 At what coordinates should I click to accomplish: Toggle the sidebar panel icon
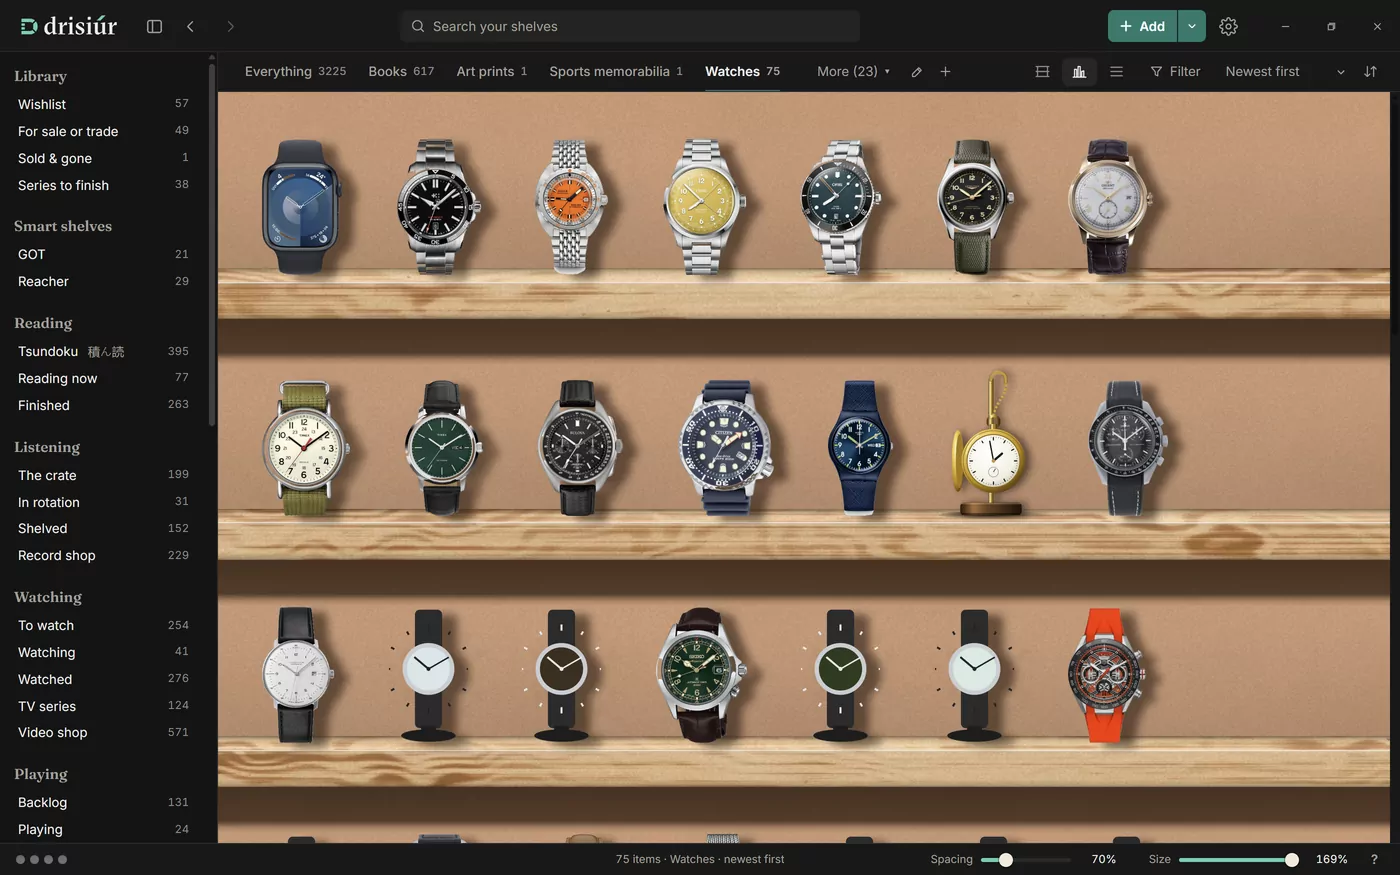tap(154, 26)
